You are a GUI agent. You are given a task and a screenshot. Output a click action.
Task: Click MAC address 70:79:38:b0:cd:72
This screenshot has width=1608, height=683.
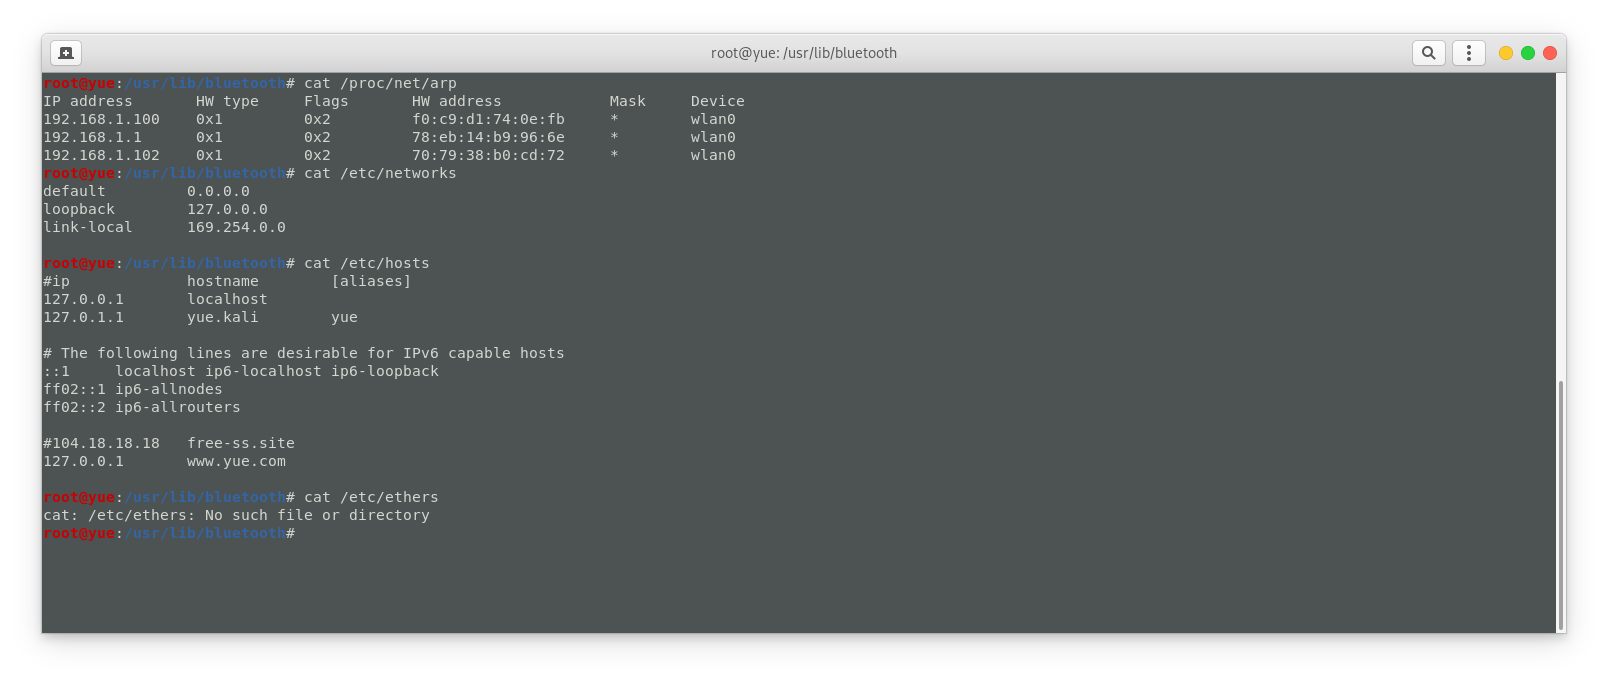click(x=488, y=155)
